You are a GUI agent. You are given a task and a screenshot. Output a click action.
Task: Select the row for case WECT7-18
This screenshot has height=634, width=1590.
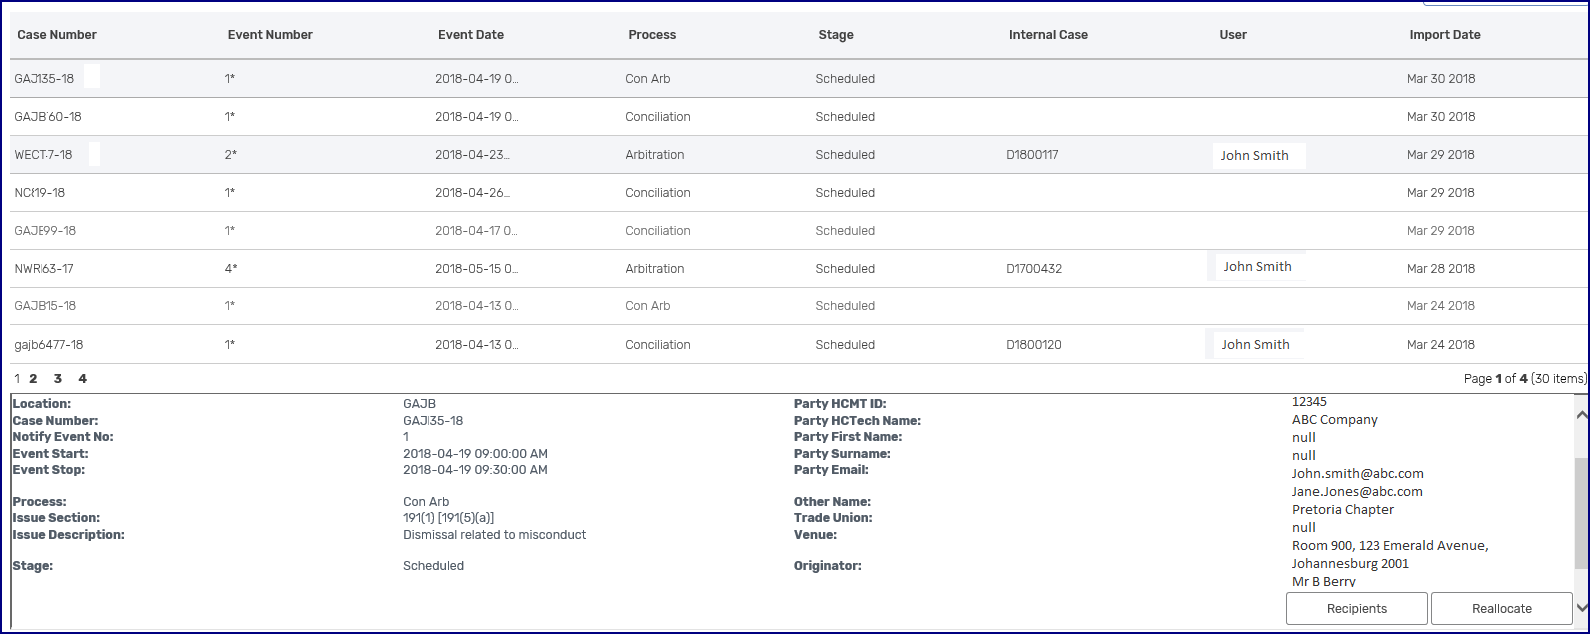pos(43,155)
